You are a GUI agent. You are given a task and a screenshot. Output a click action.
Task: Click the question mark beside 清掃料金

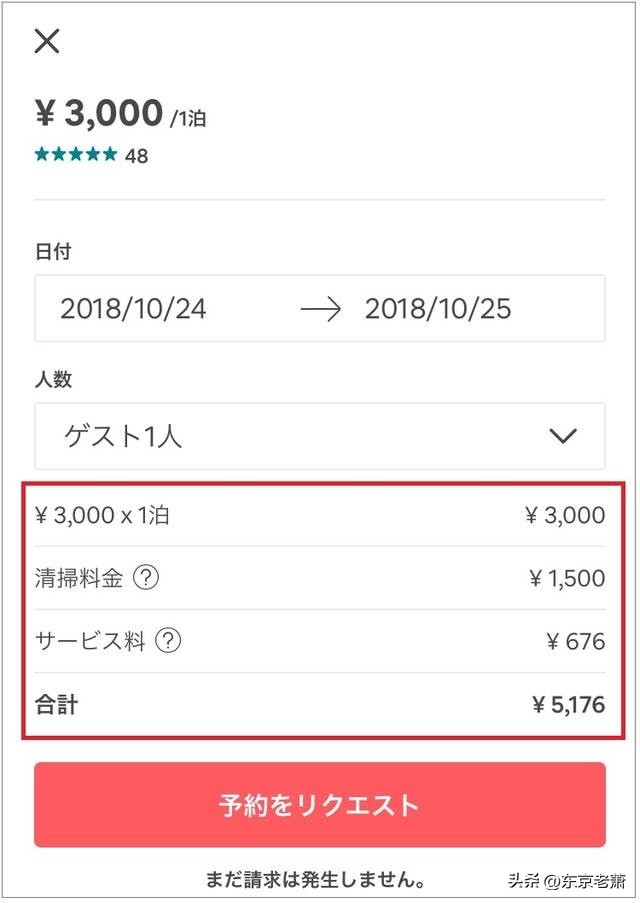(146, 578)
